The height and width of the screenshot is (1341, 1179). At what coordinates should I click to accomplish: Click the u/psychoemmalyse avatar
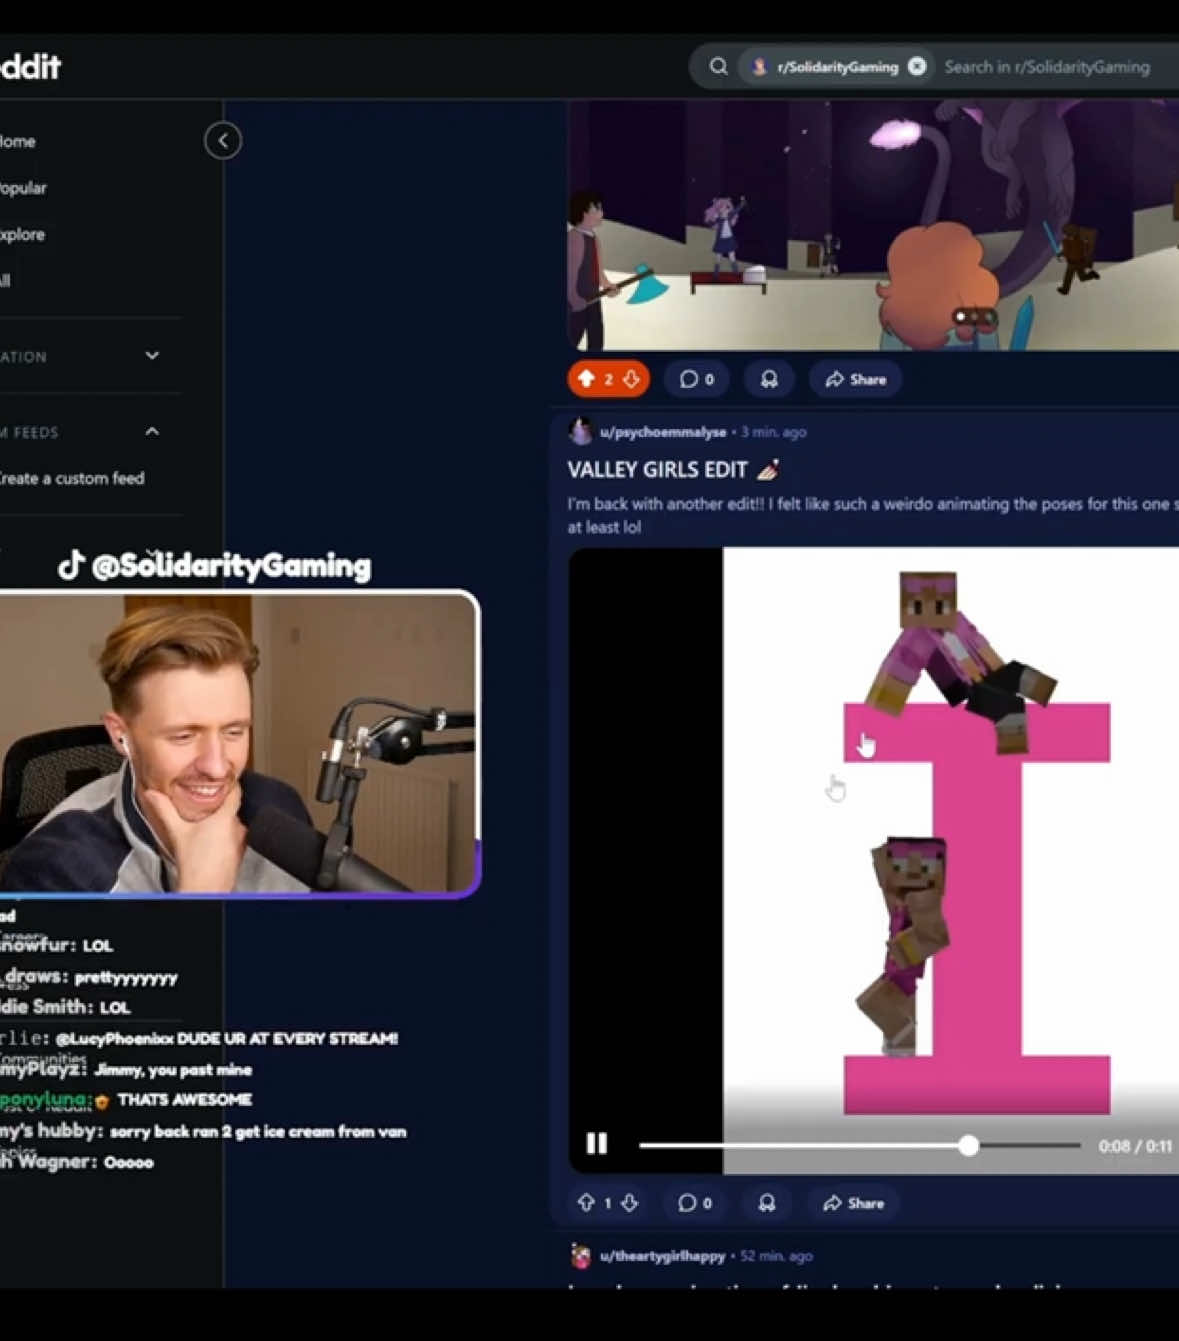580,432
